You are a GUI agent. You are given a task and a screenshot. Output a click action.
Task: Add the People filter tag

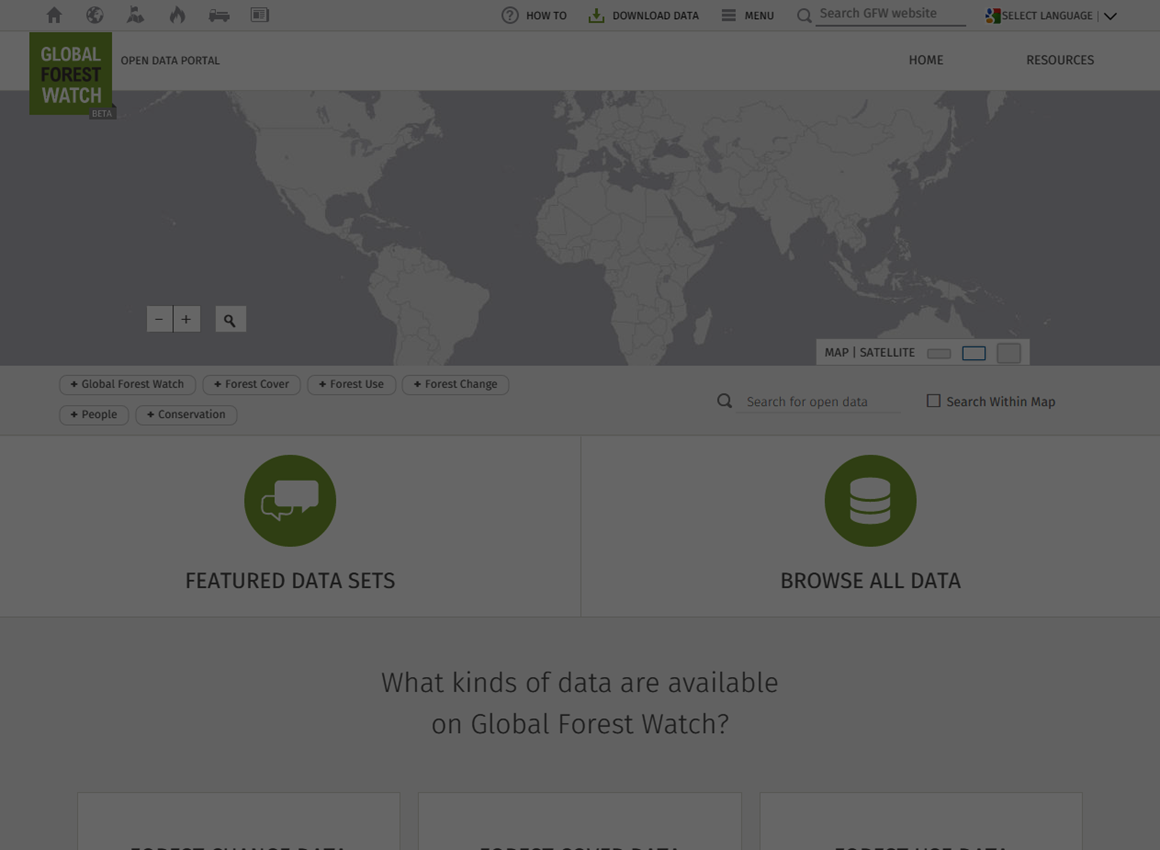[x=94, y=415]
